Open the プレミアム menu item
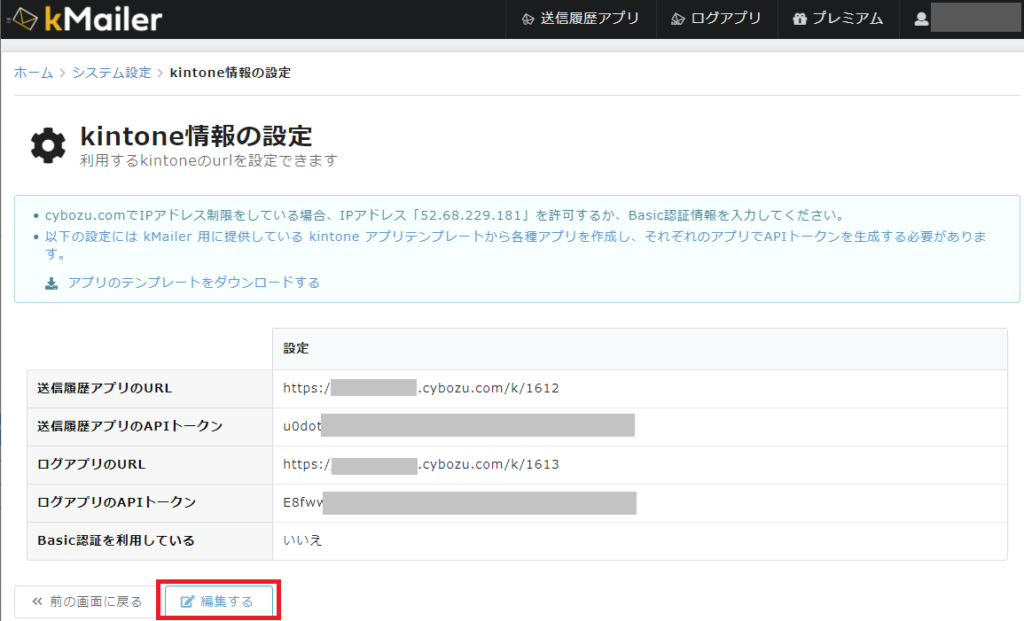The width and height of the screenshot is (1024, 621). [x=848, y=17]
